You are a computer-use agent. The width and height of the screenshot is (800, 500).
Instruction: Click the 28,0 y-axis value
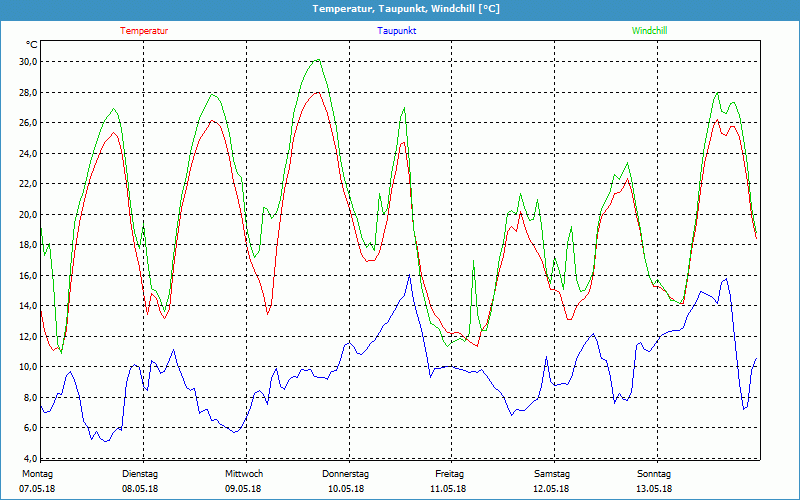(28, 92)
